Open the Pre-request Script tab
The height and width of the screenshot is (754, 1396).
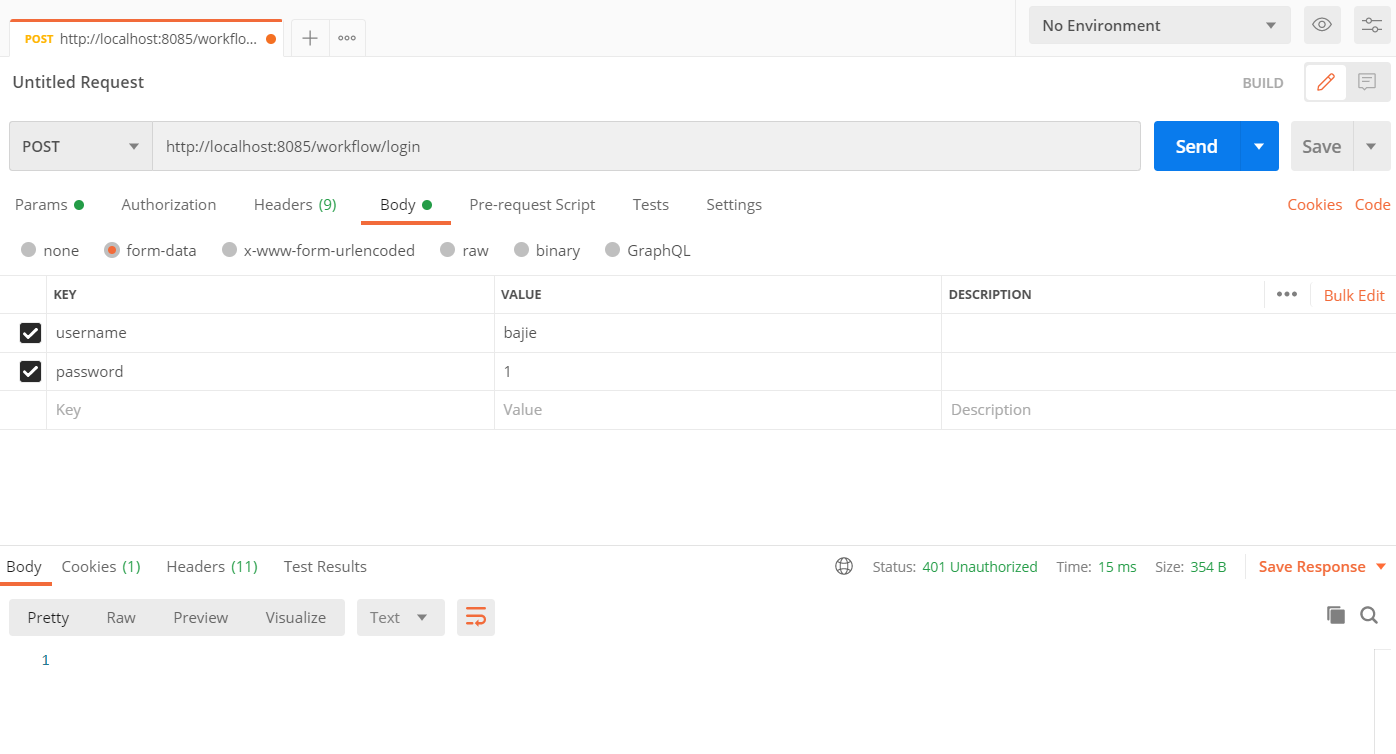[532, 204]
